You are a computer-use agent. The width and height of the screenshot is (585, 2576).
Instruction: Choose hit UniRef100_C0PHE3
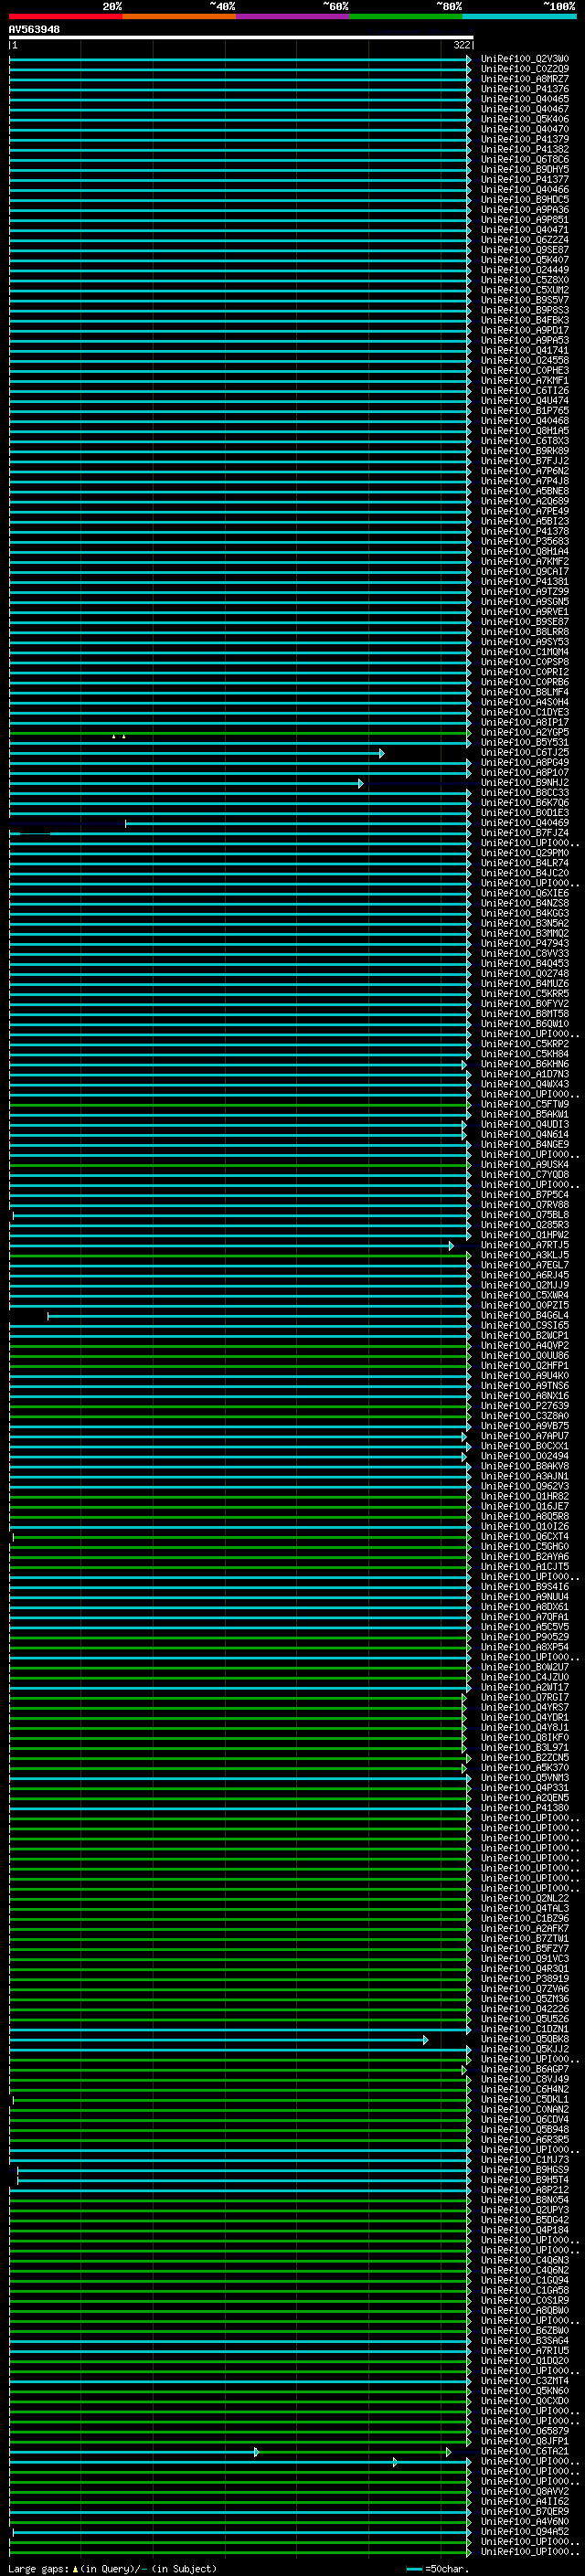525,370
